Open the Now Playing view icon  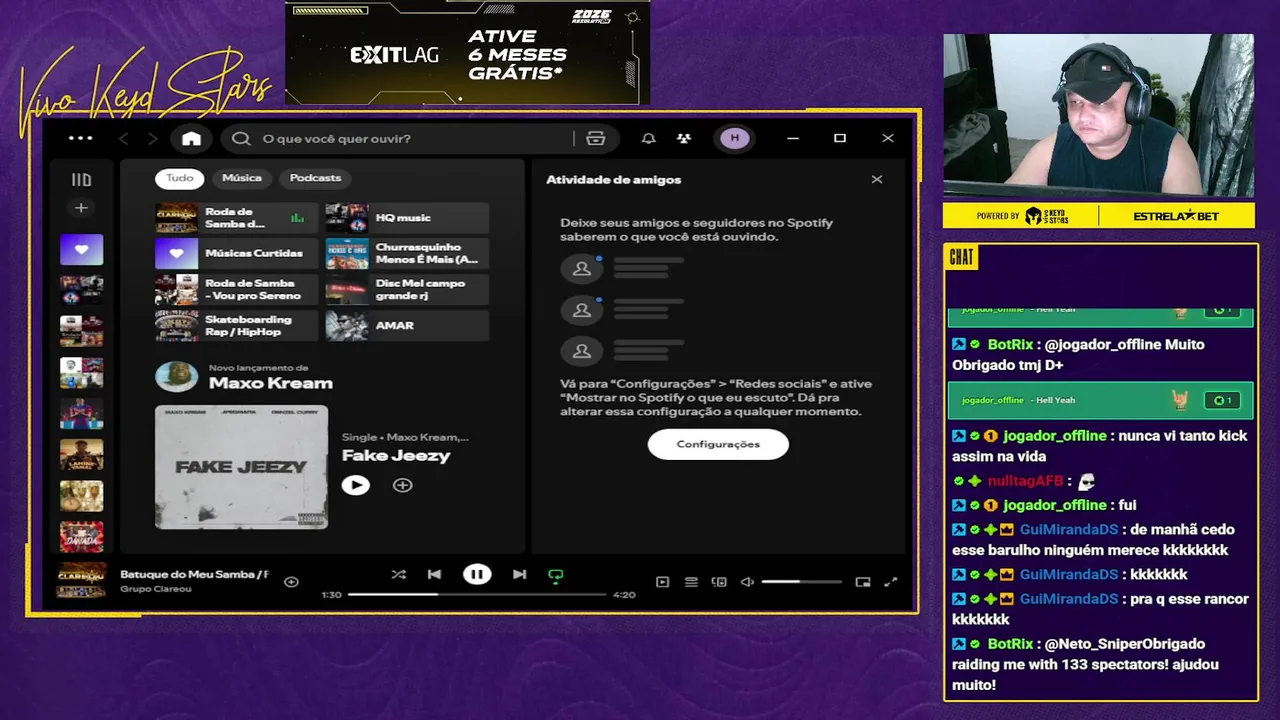pos(662,582)
